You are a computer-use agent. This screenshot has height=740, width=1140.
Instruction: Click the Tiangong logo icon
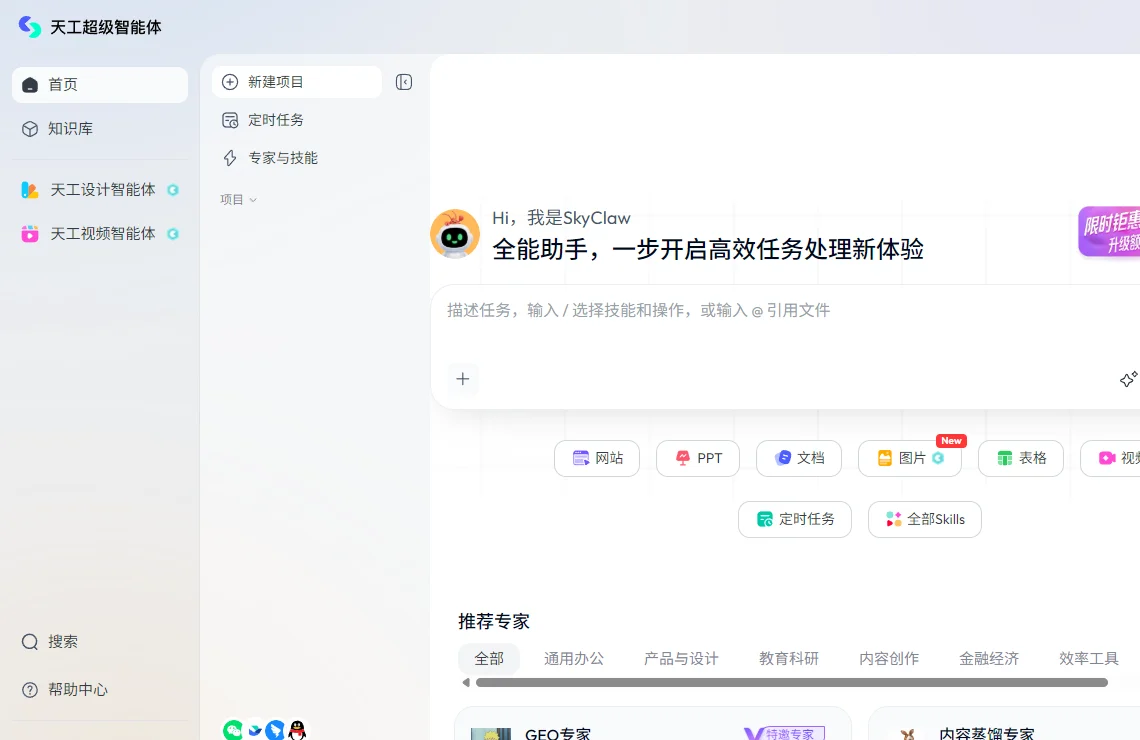click(30, 27)
